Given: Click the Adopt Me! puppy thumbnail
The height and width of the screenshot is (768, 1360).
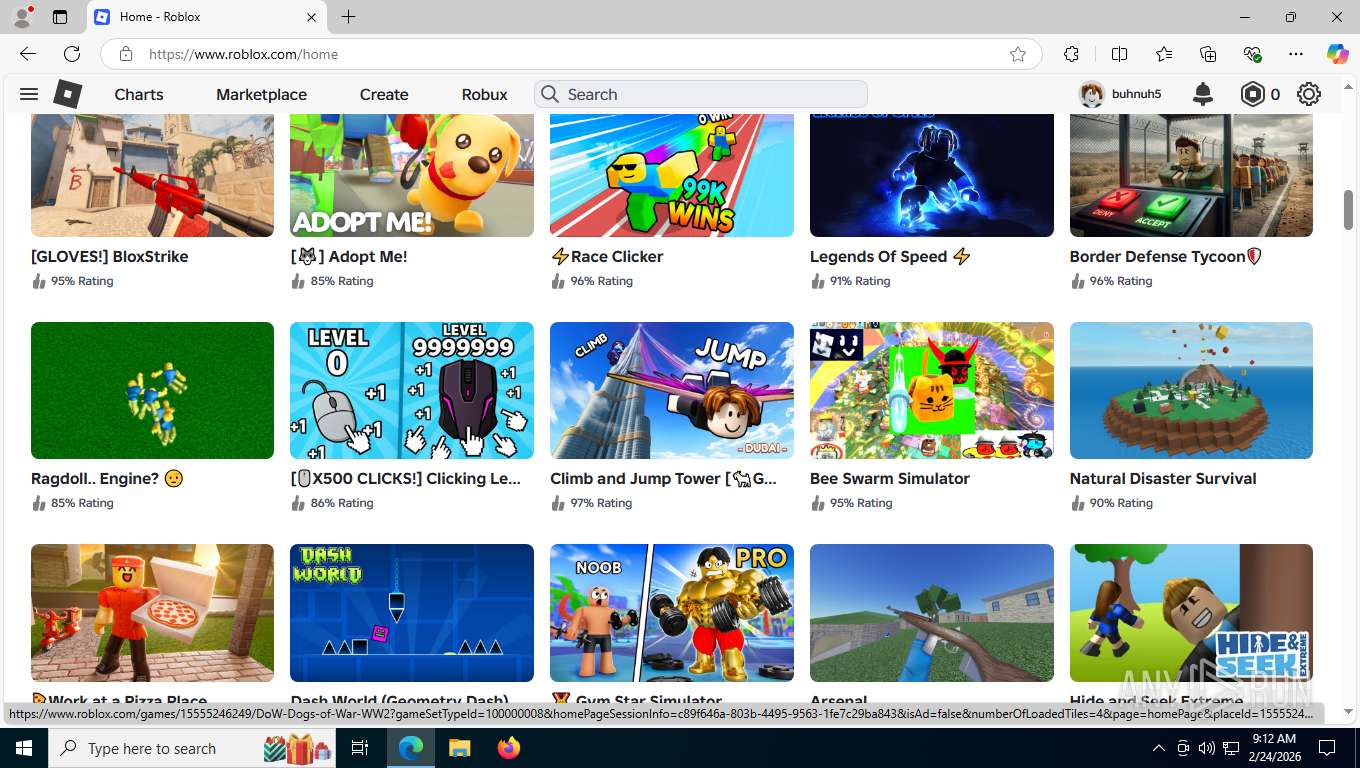Looking at the screenshot, I should pos(412,175).
